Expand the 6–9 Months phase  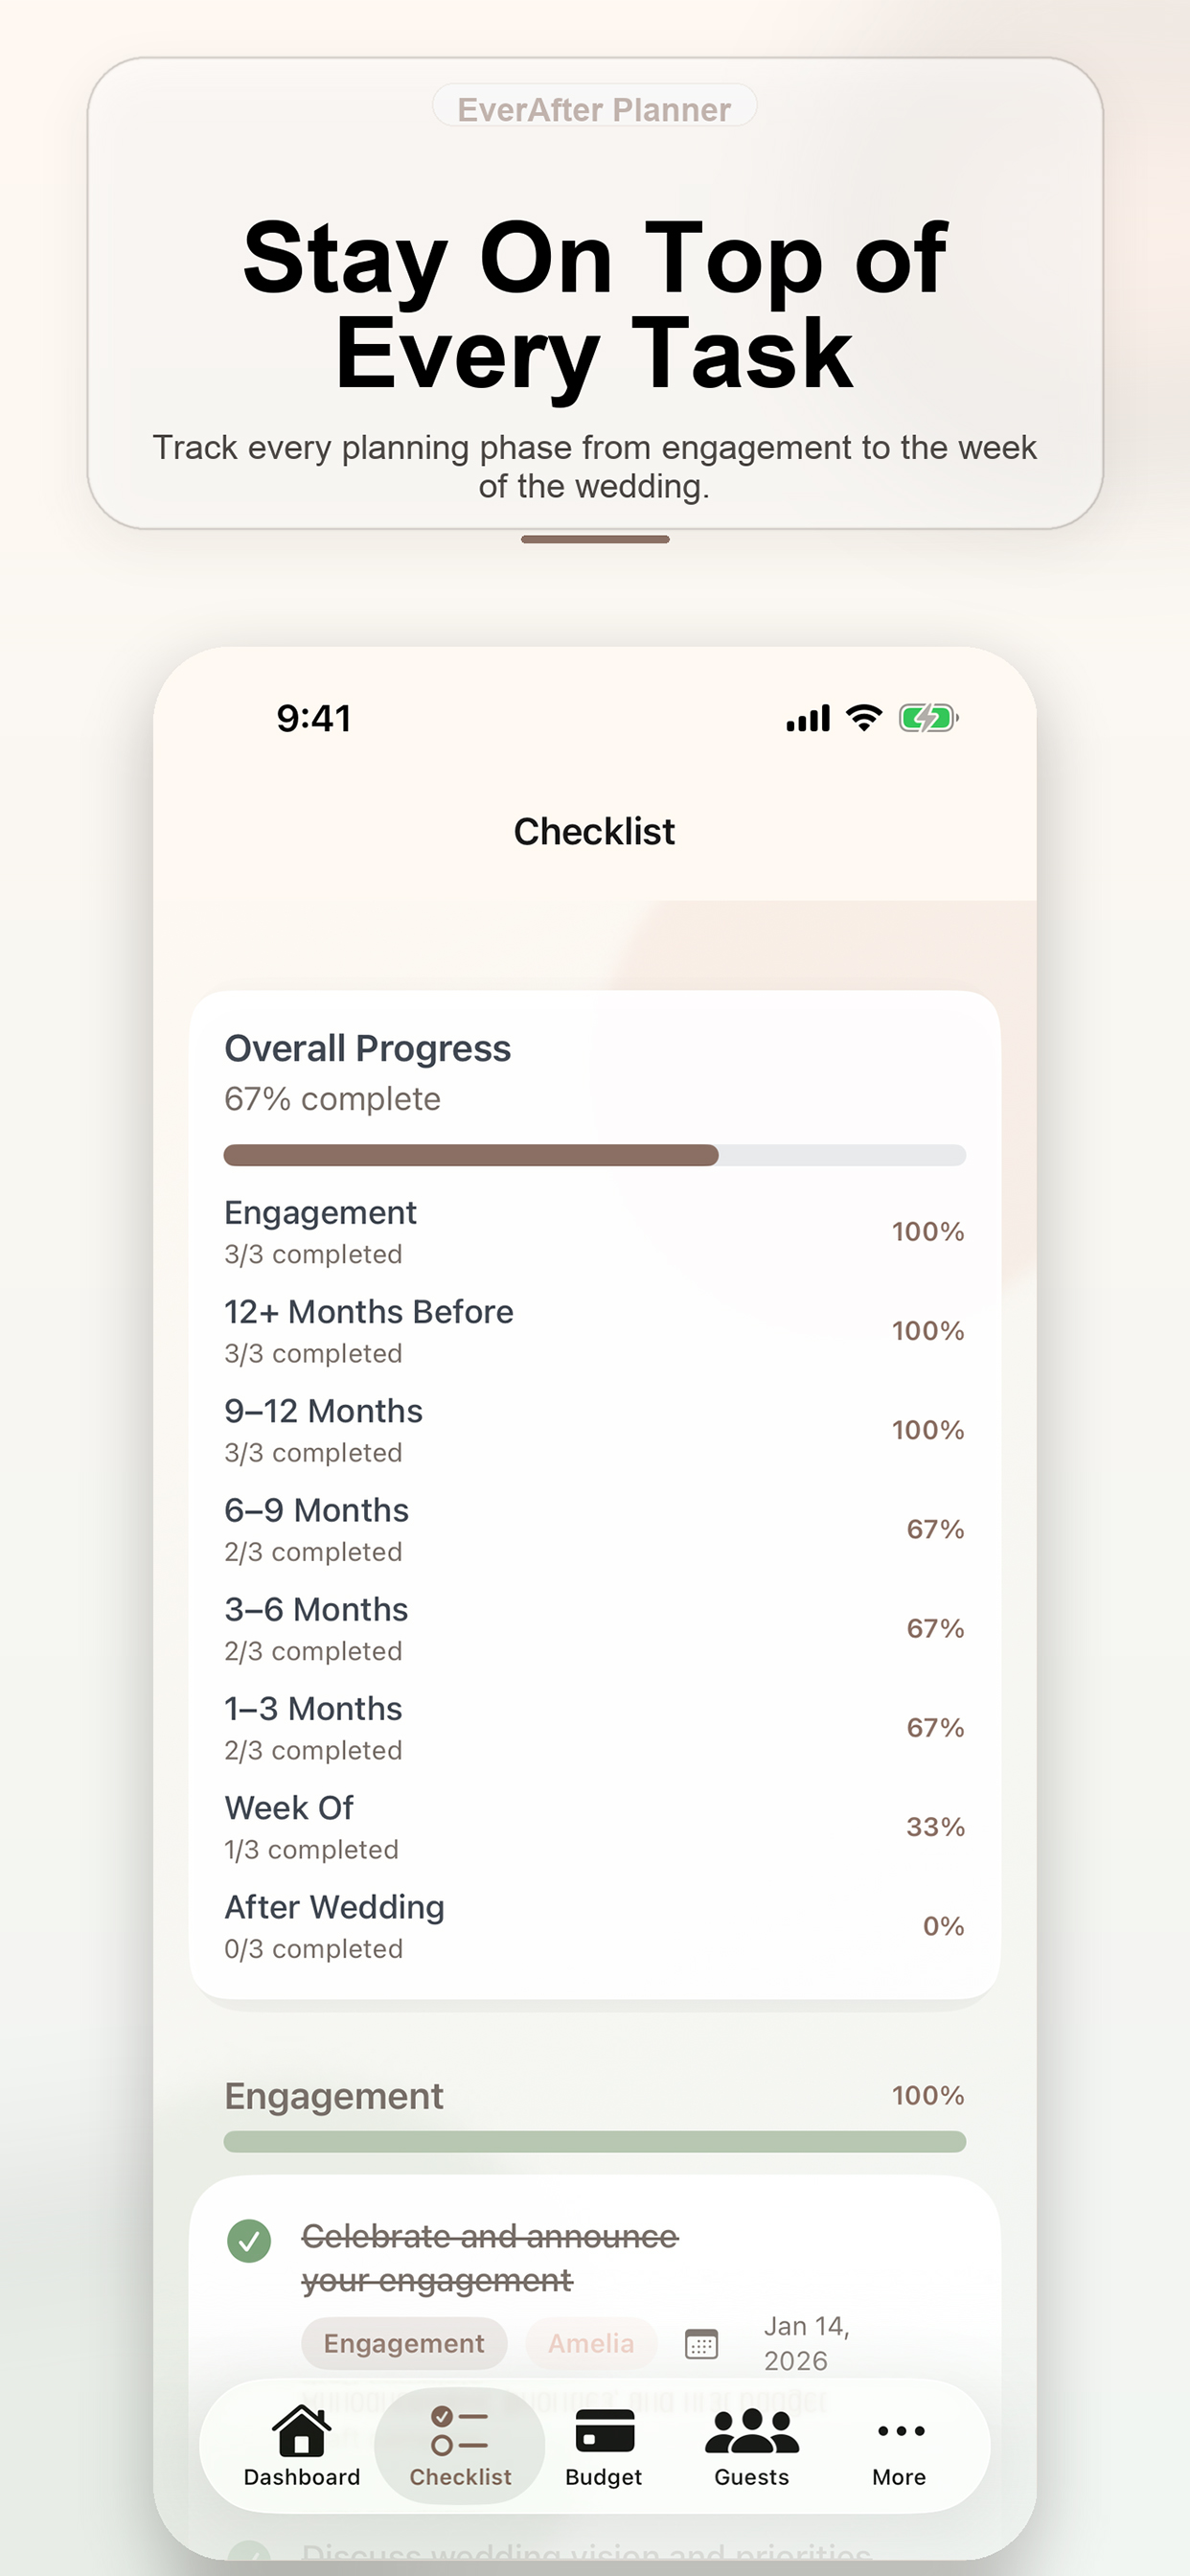click(x=594, y=1528)
